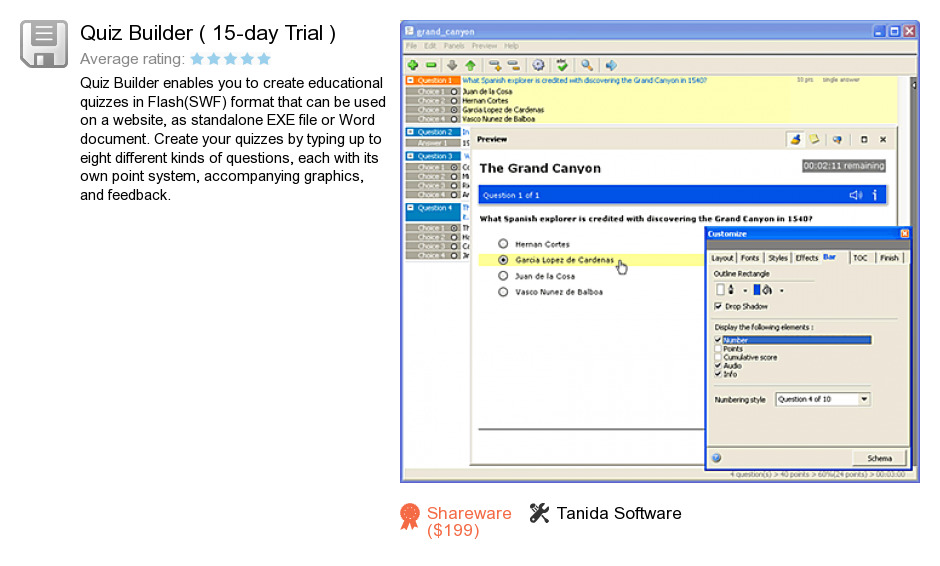
Task: Switch to the TOC tab
Action: point(860,258)
